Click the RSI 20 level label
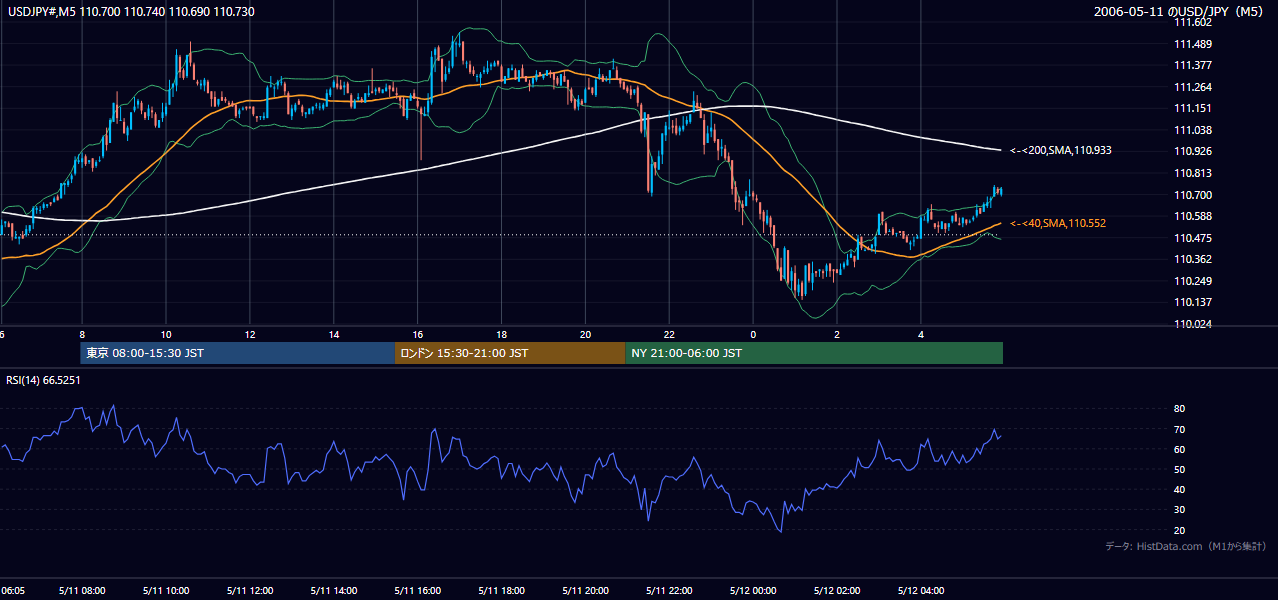 tap(1179, 530)
